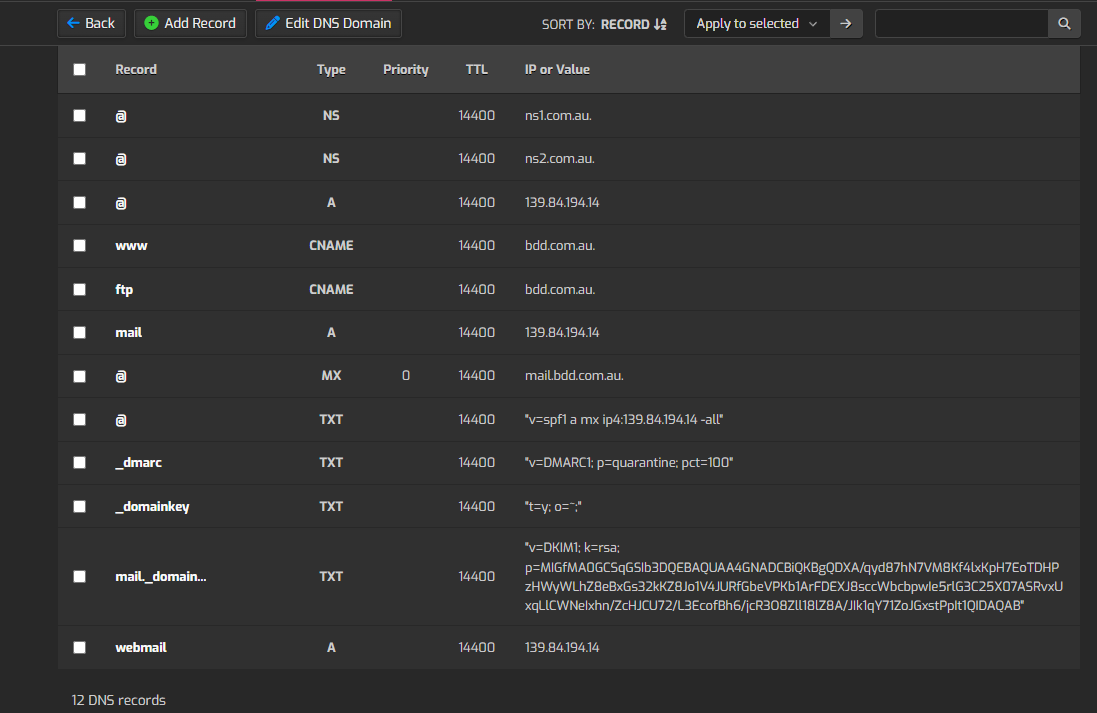Viewport: 1097px width, 713px height.
Task: Open the mail._domainkey DKIM record row
Action: click(x=161, y=576)
